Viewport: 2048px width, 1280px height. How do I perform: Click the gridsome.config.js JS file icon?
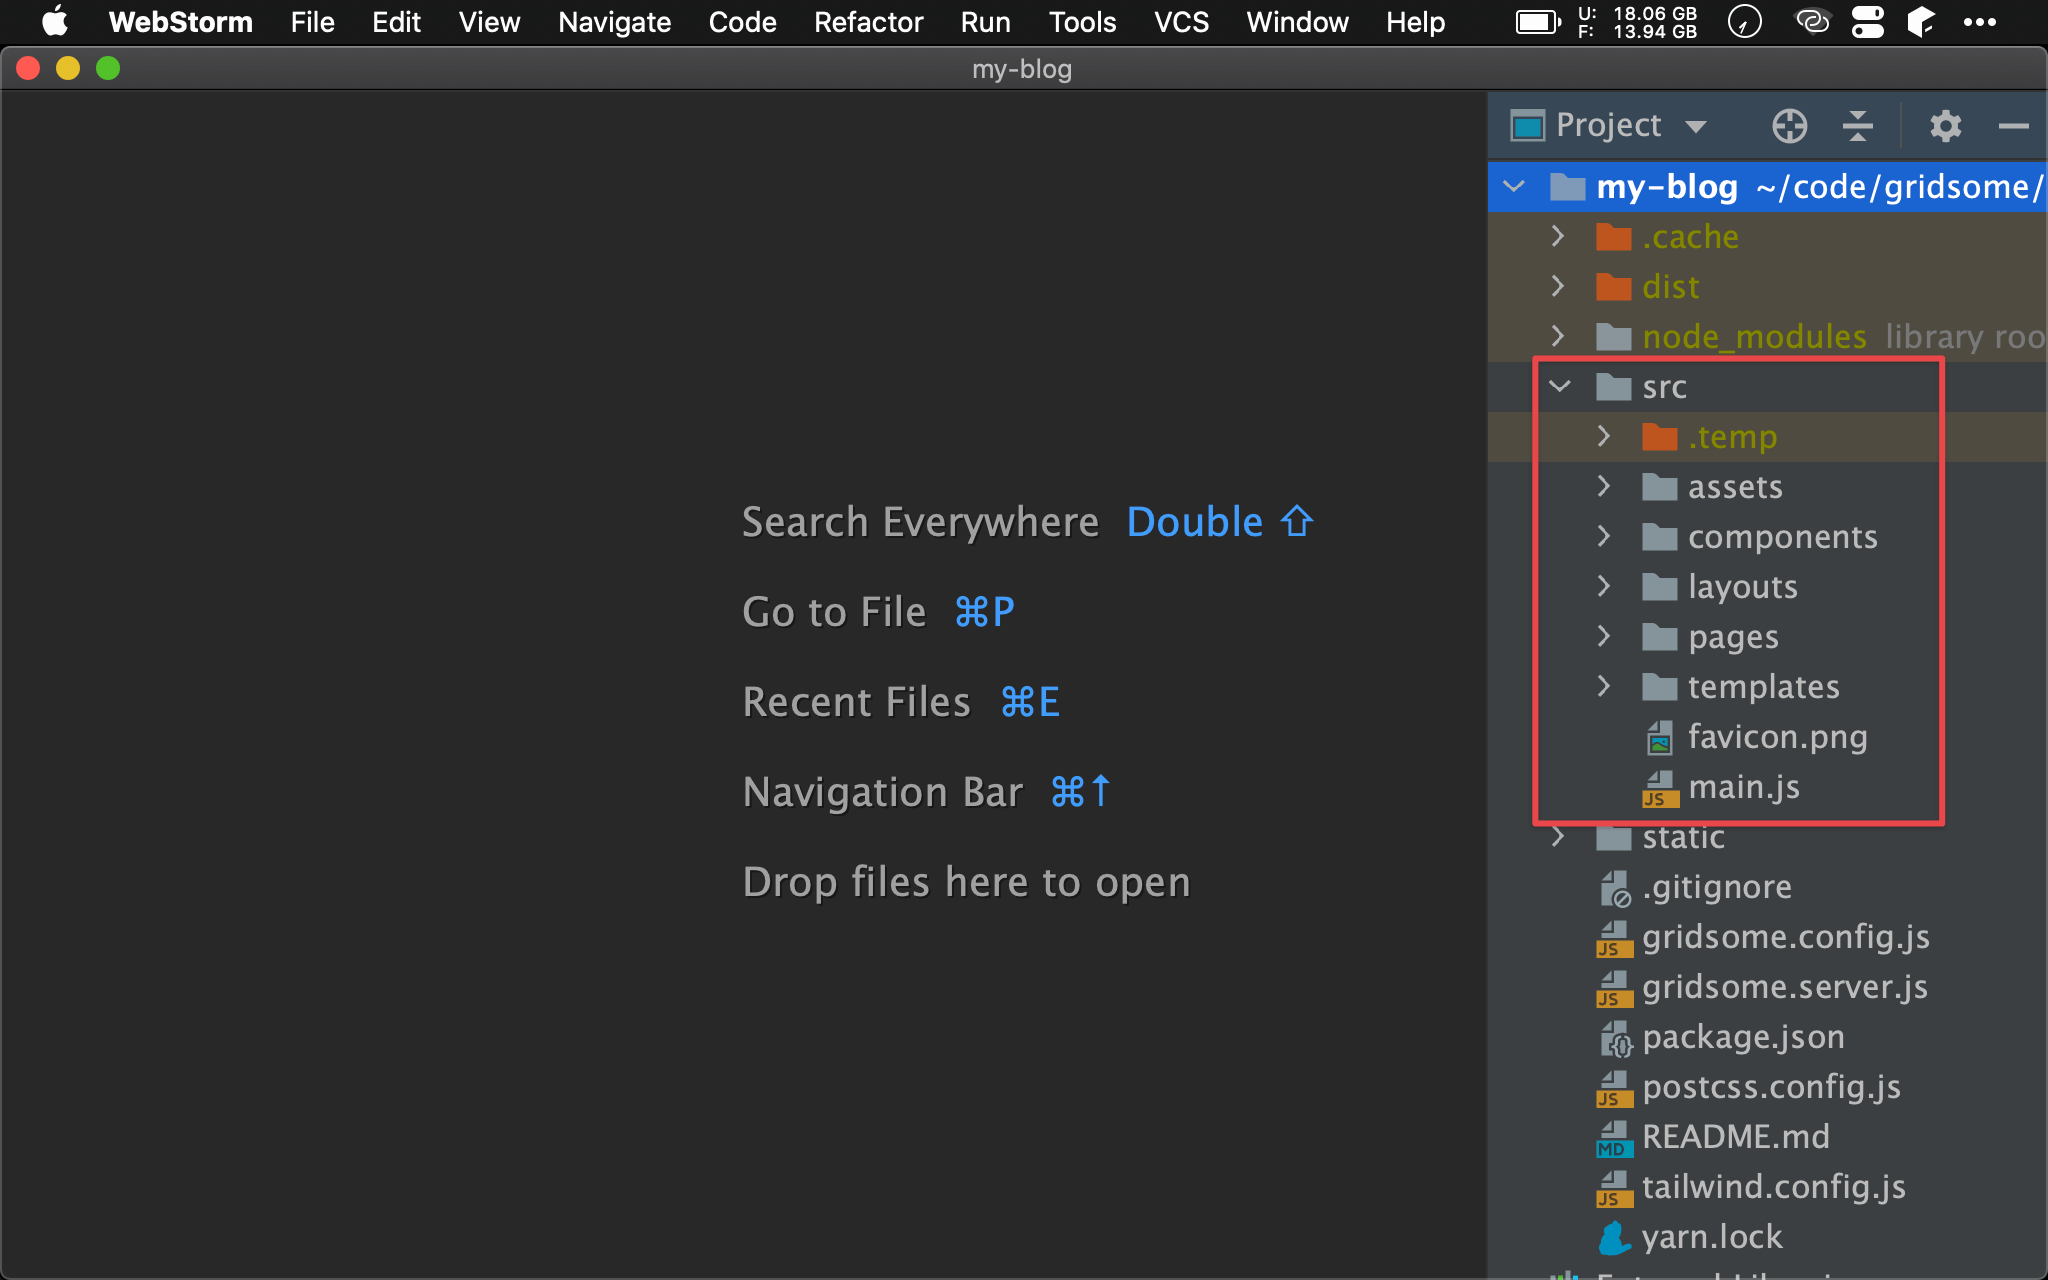tap(1614, 938)
